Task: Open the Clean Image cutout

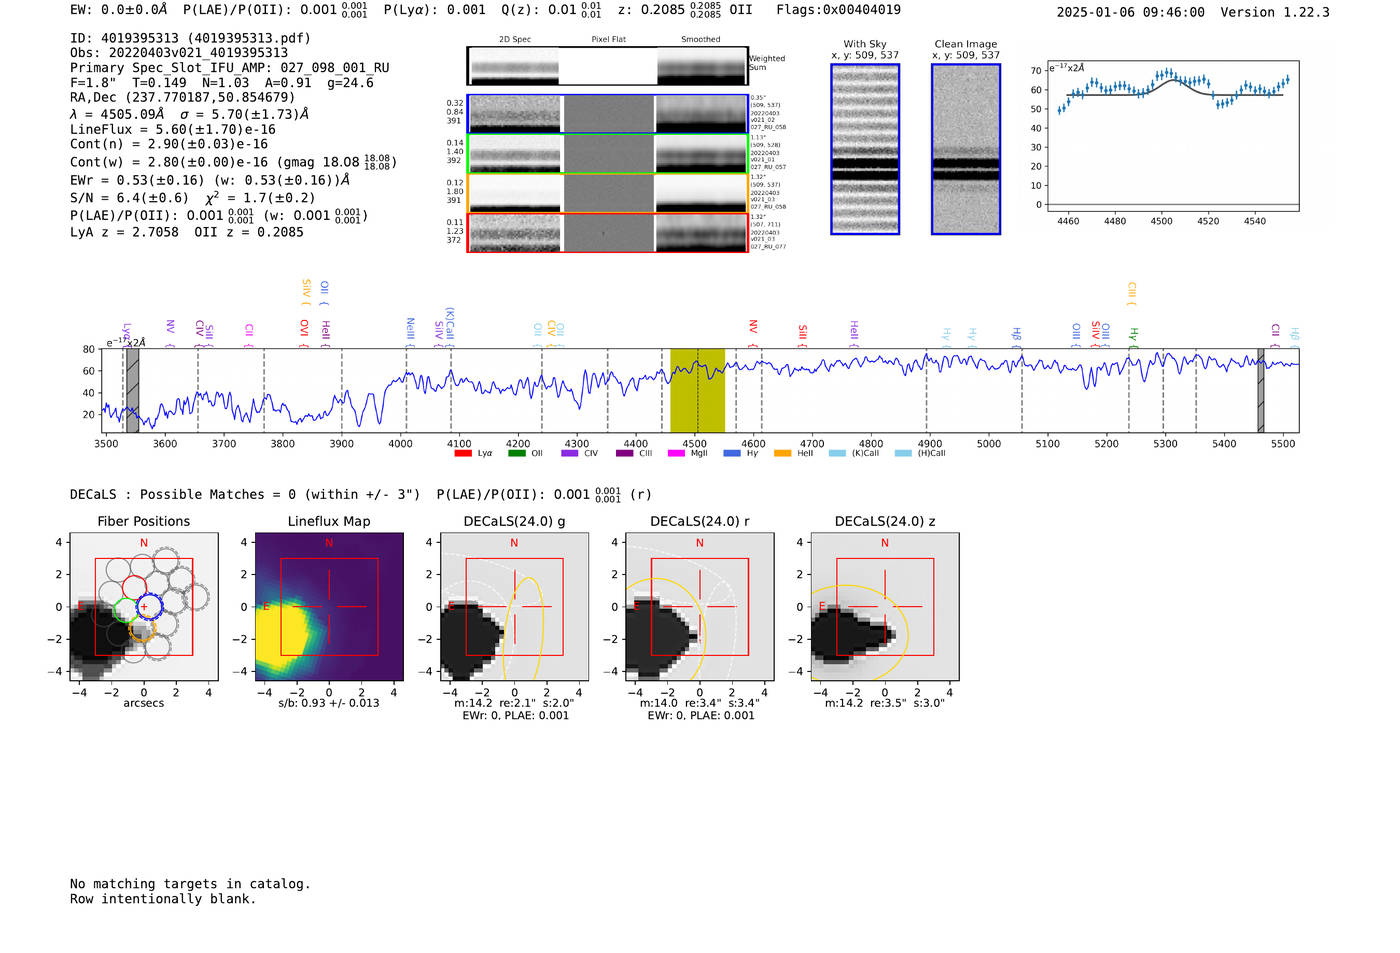Action: coord(966,149)
